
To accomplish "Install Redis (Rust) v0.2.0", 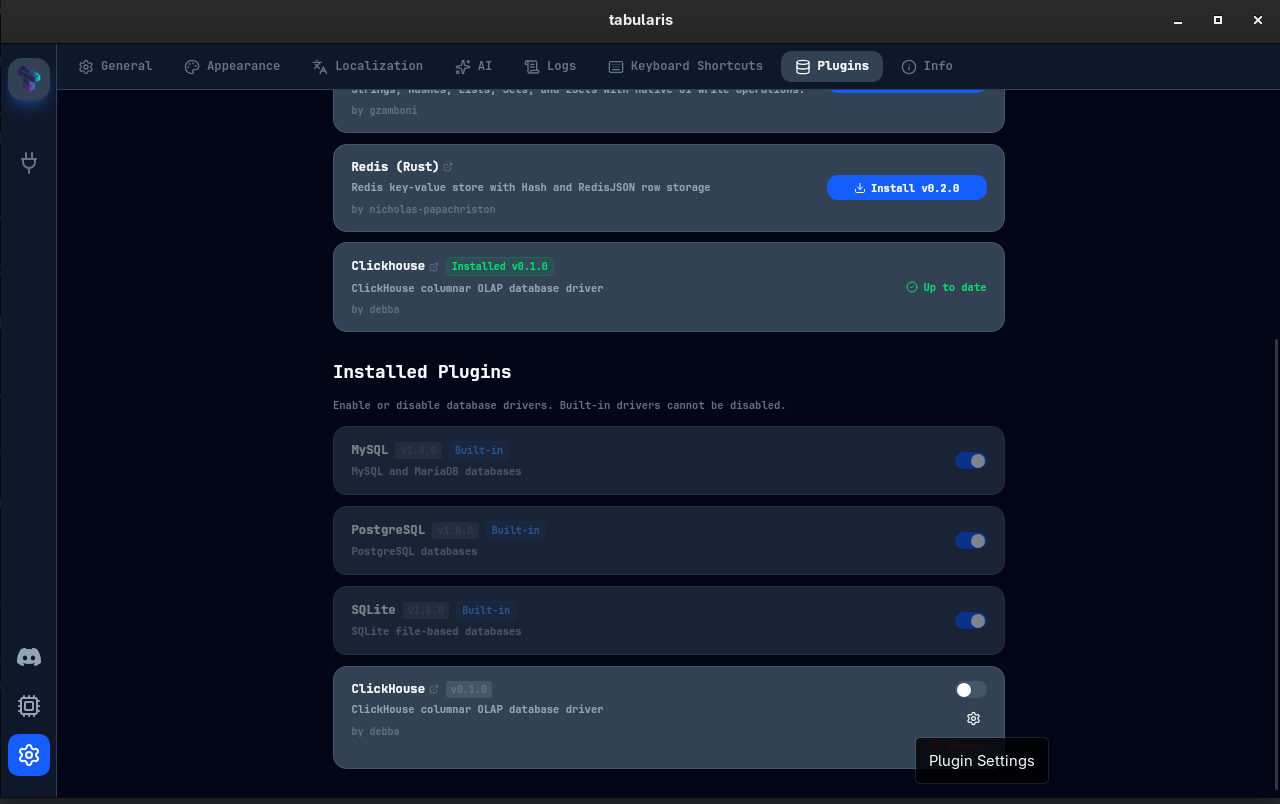I will [907, 187].
